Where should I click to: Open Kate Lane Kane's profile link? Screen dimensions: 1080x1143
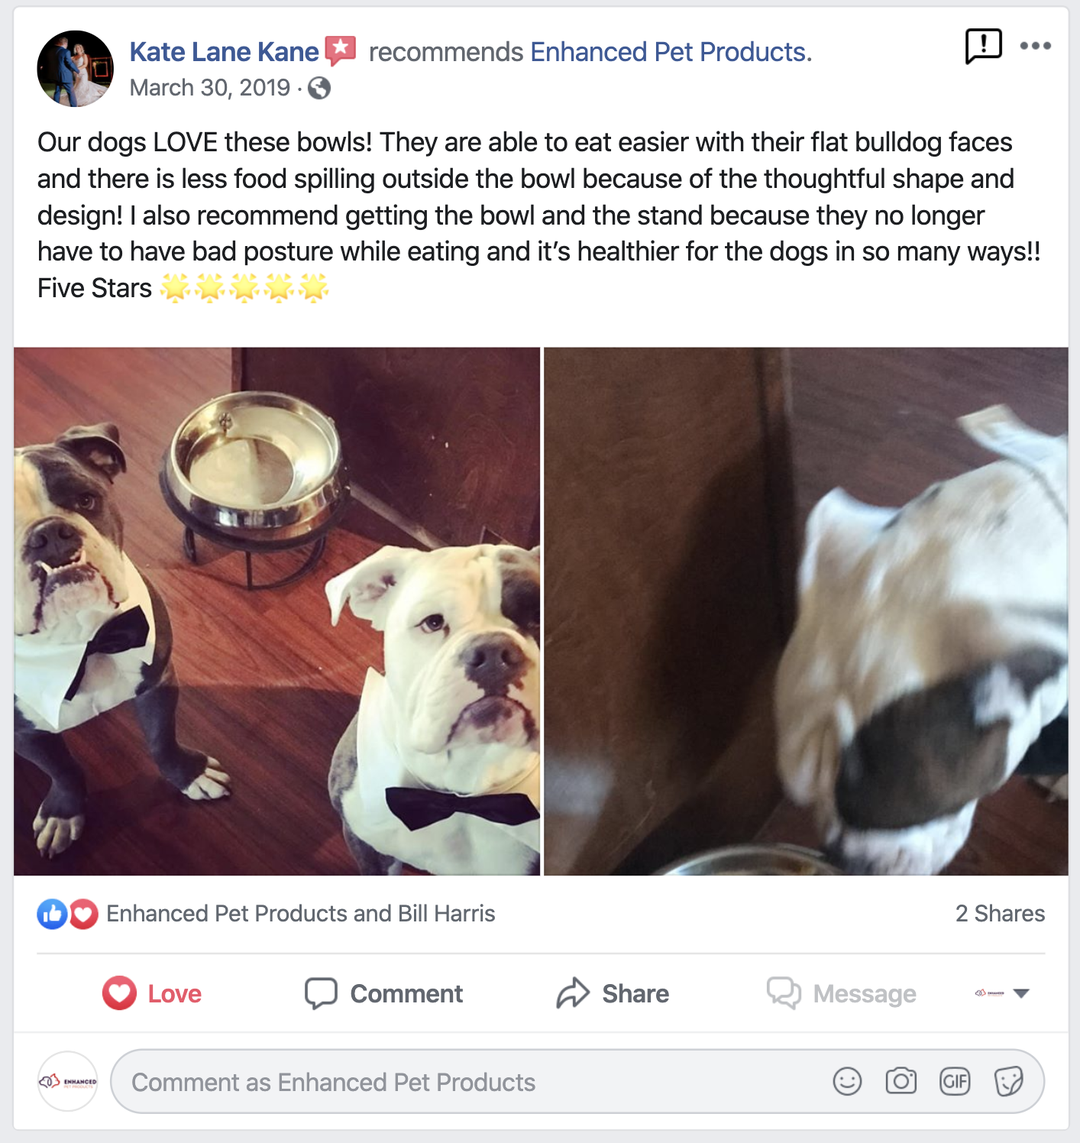(x=224, y=52)
